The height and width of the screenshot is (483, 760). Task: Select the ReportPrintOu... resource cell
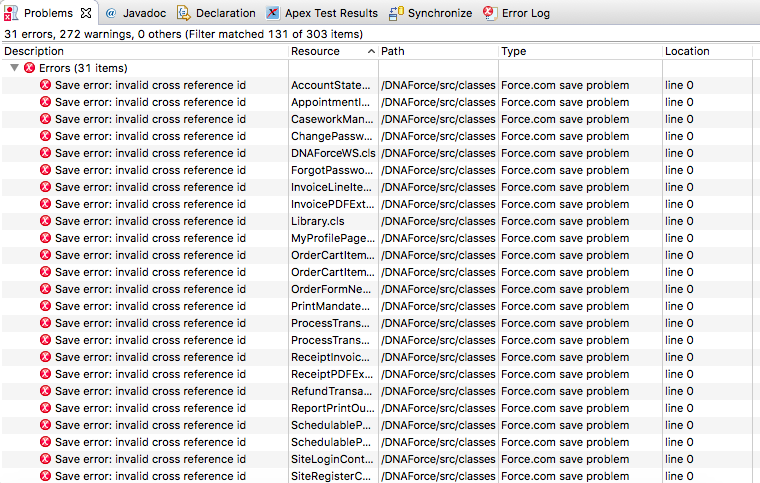tap(333, 408)
